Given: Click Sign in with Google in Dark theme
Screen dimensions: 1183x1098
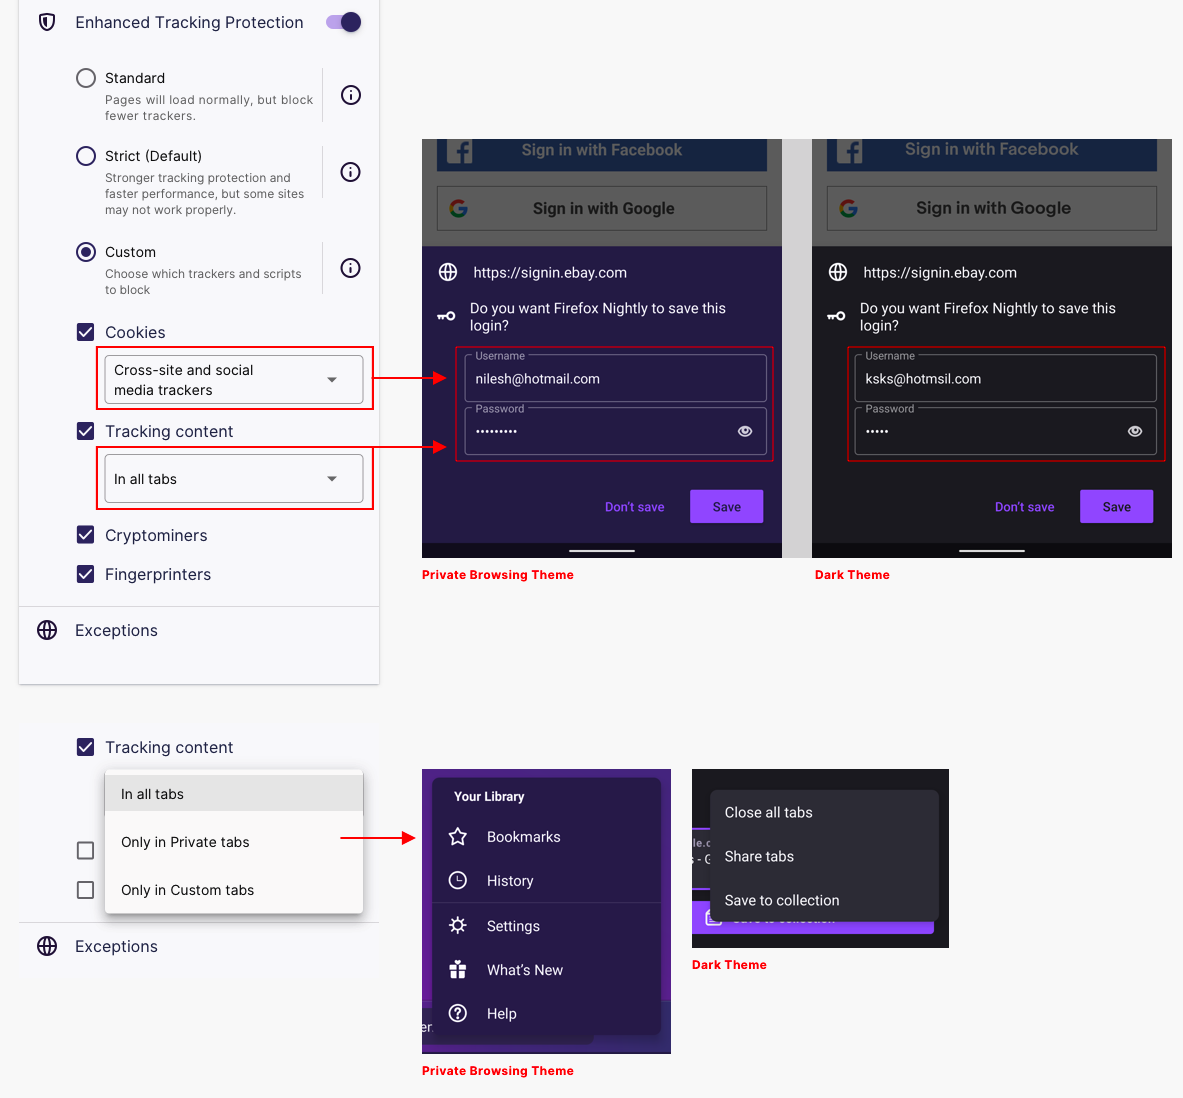Looking at the screenshot, I should tap(992, 208).
